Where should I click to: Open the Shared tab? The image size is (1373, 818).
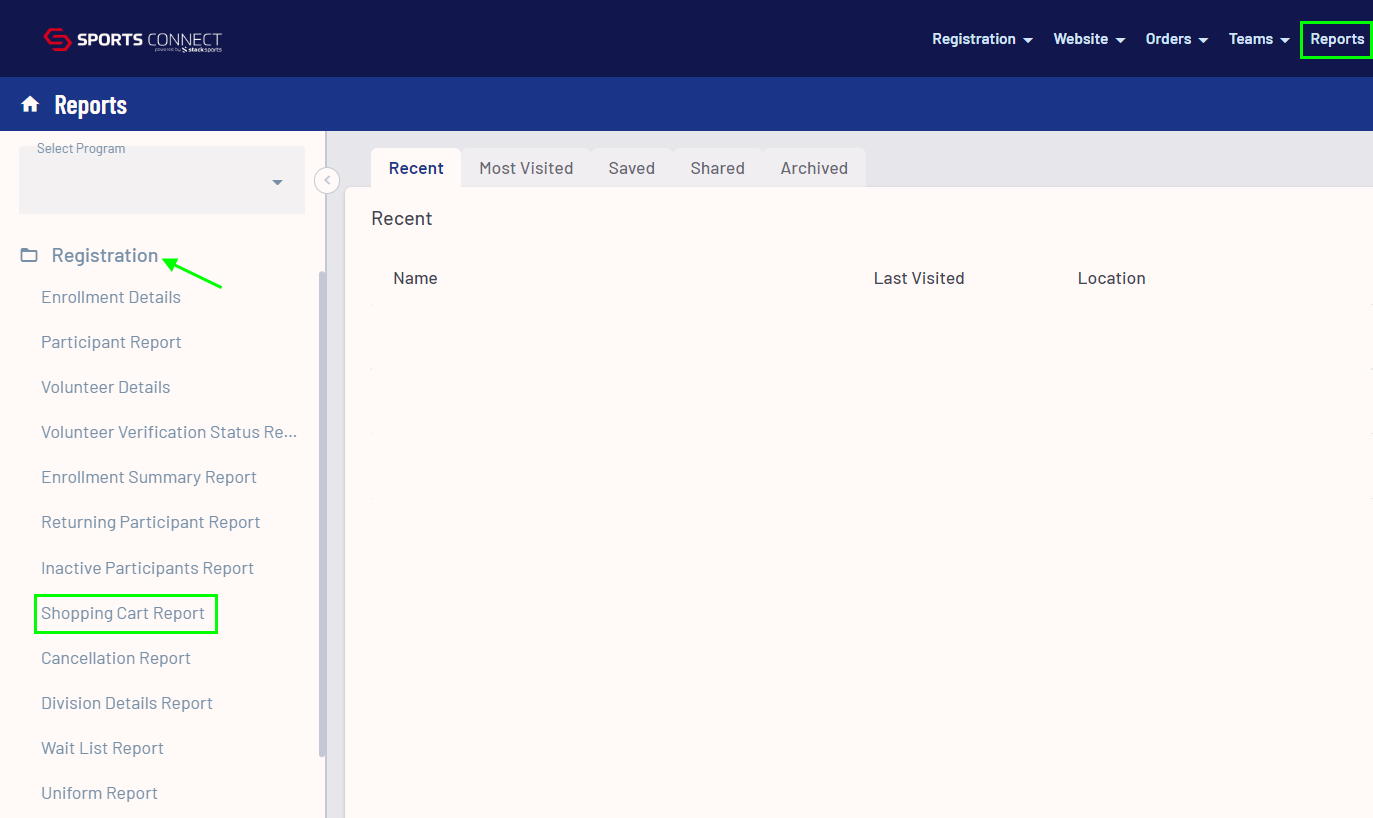click(x=717, y=168)
